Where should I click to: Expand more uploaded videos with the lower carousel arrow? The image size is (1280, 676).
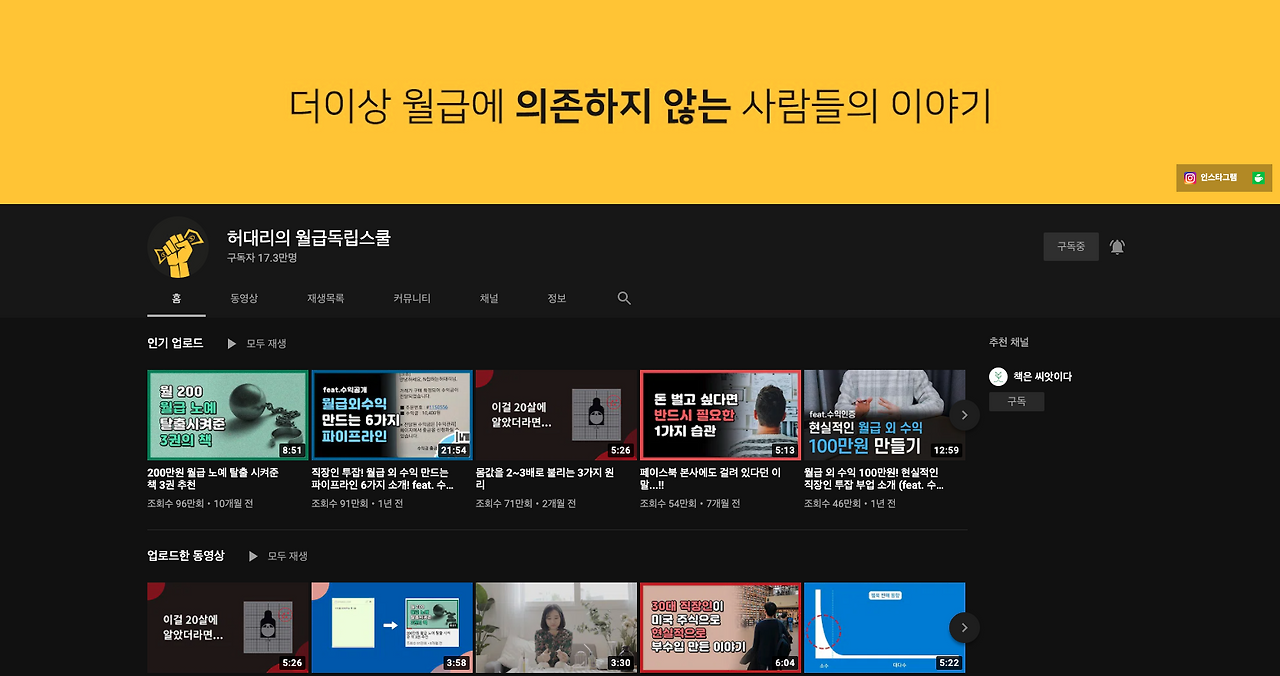963,627
